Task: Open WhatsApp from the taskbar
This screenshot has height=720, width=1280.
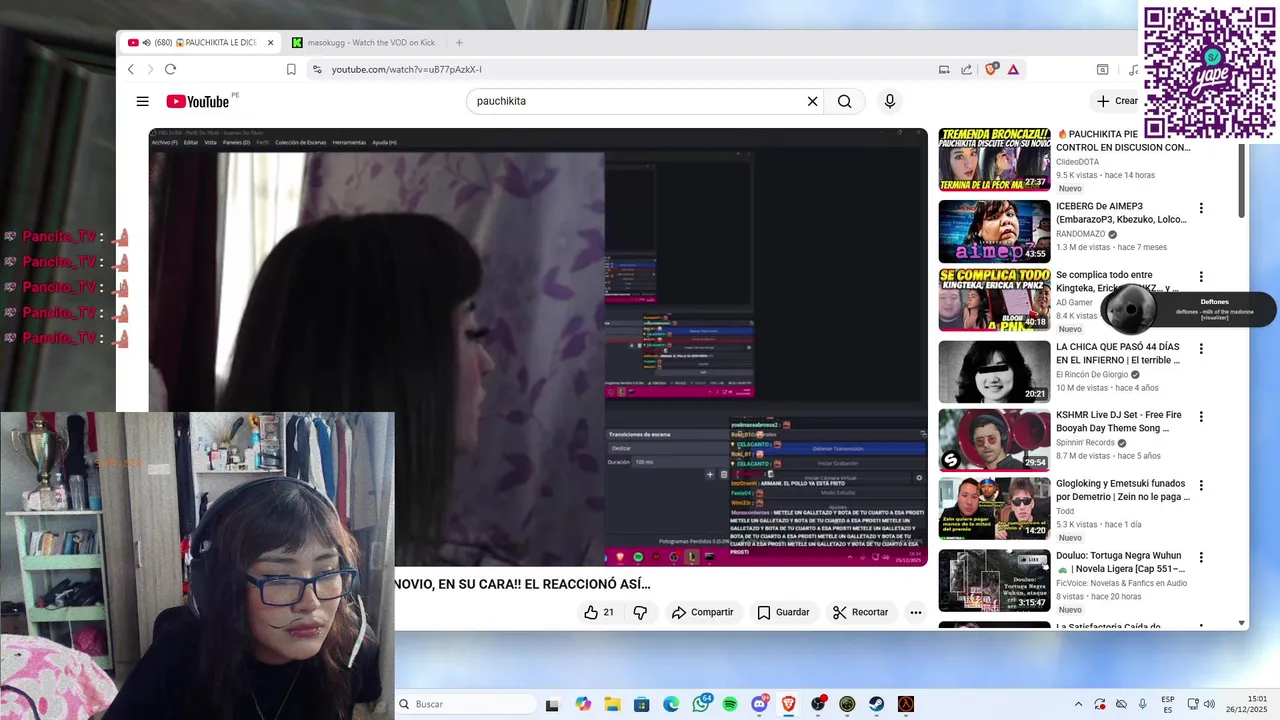Action: [x=701, y=704]
